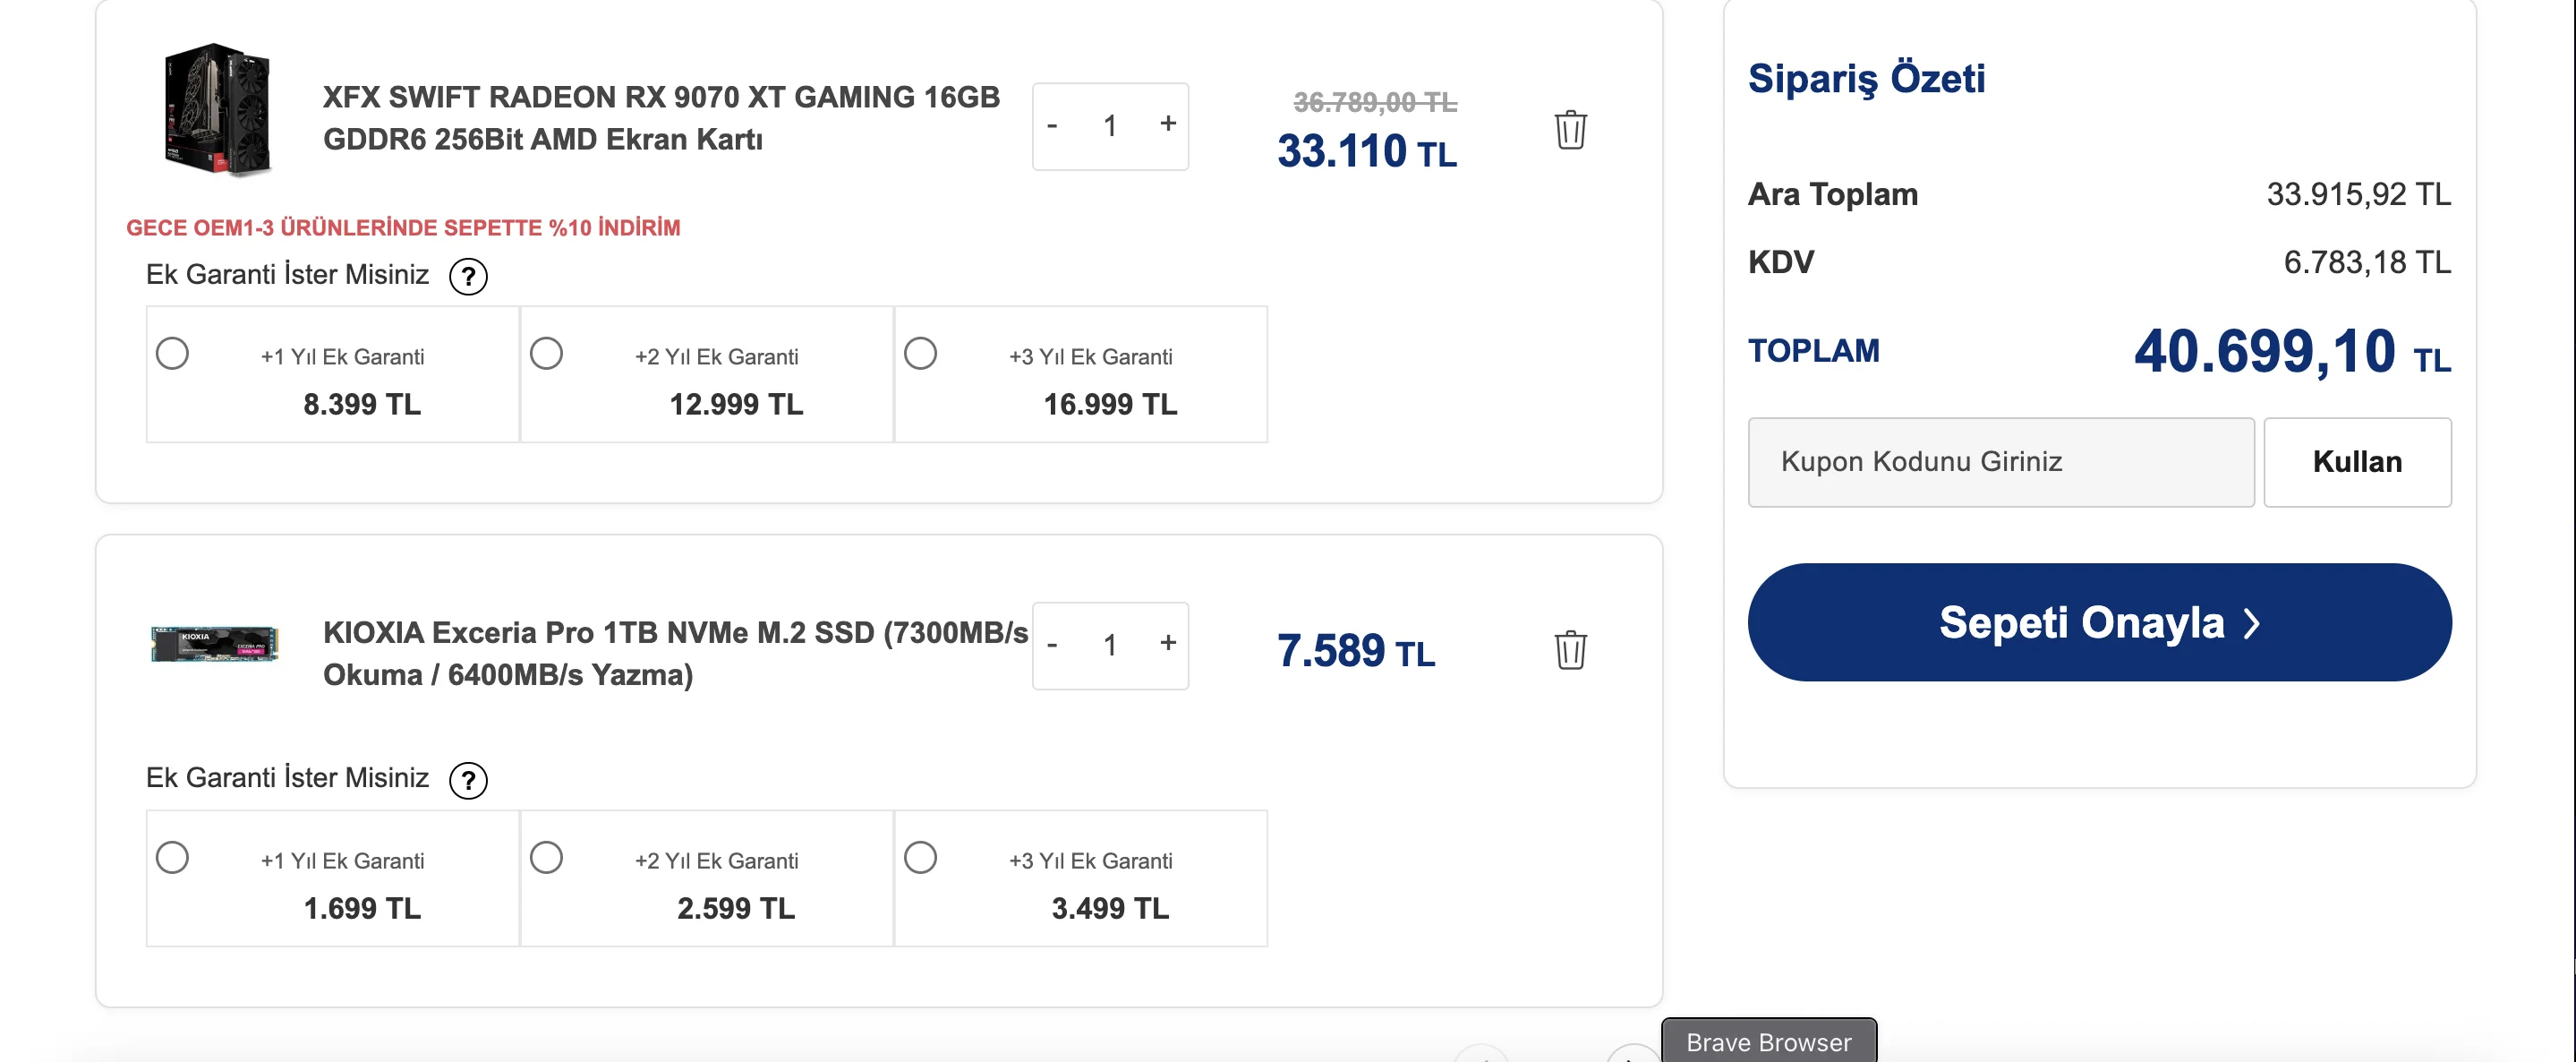Click the Sepeti Onayla button
The image size is (2576, 1062).
pyautogui.click(x=2099, y=622)
